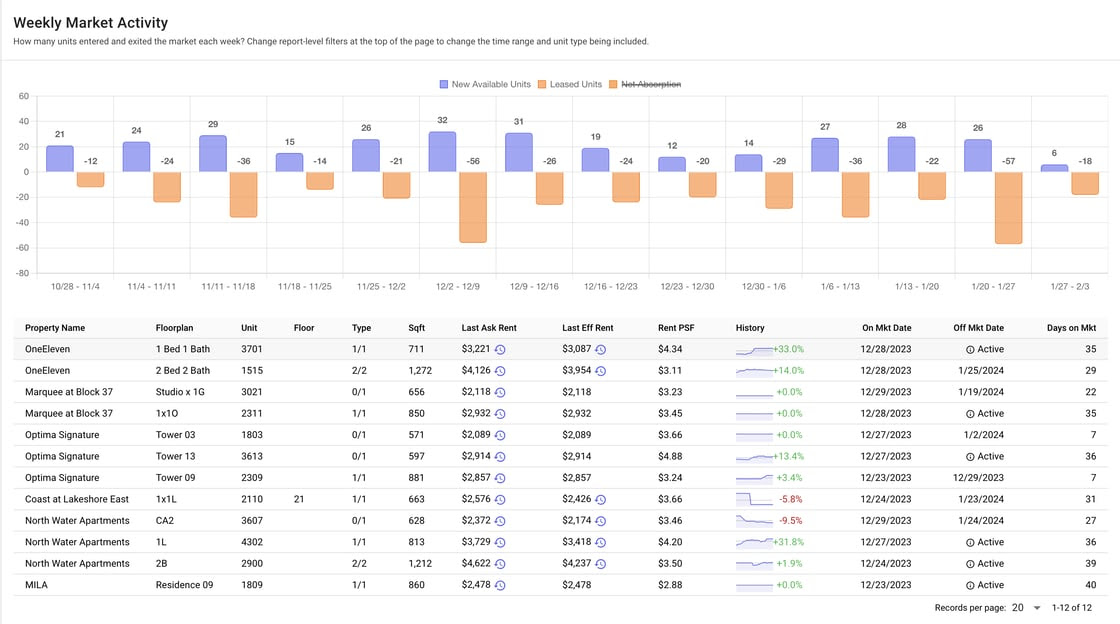The image size is (1120, 624).
Task: Click floorplan cell Tower 13
Action: 175,457
